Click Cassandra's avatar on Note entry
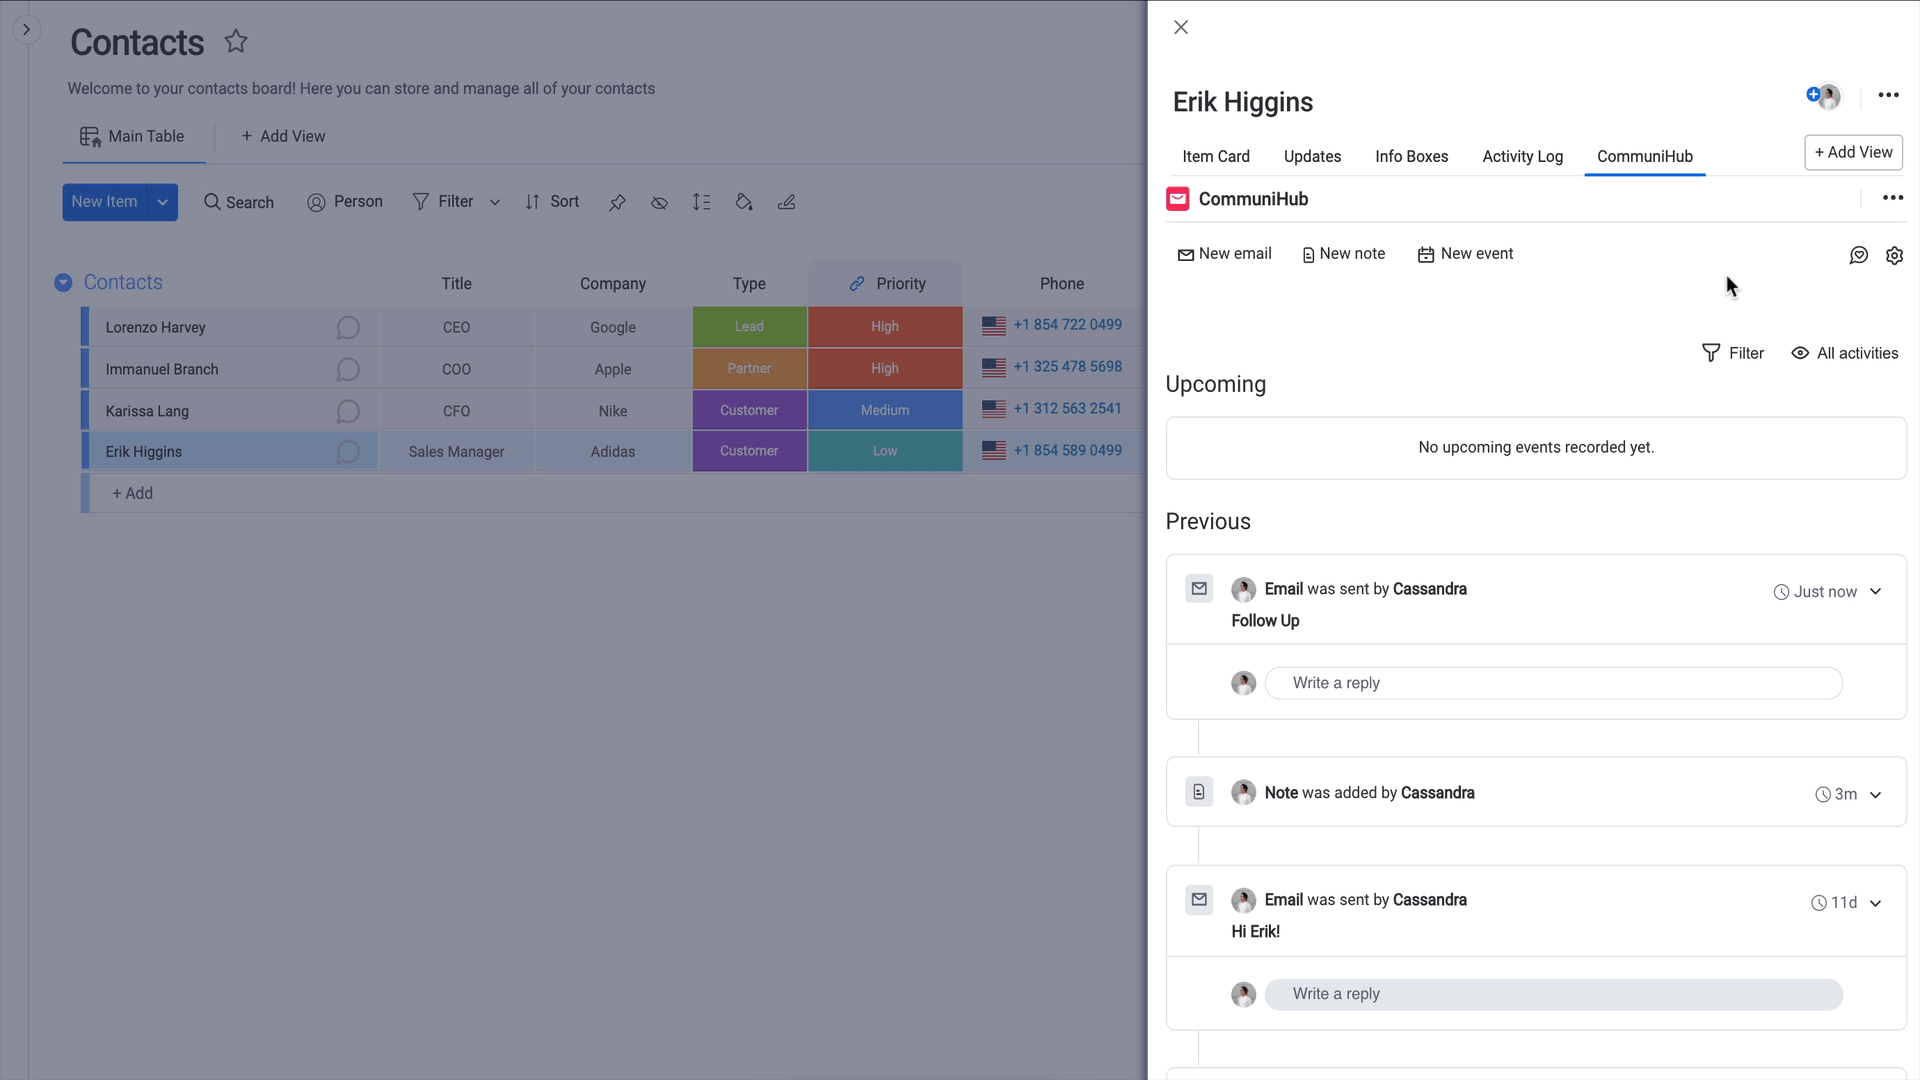 (x=1243, y=792)
